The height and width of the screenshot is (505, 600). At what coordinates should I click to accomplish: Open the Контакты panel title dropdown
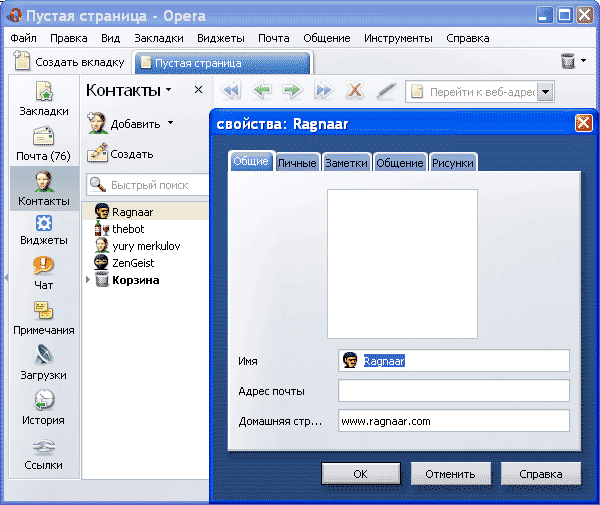pyautogui.click(x=168, y=90)
